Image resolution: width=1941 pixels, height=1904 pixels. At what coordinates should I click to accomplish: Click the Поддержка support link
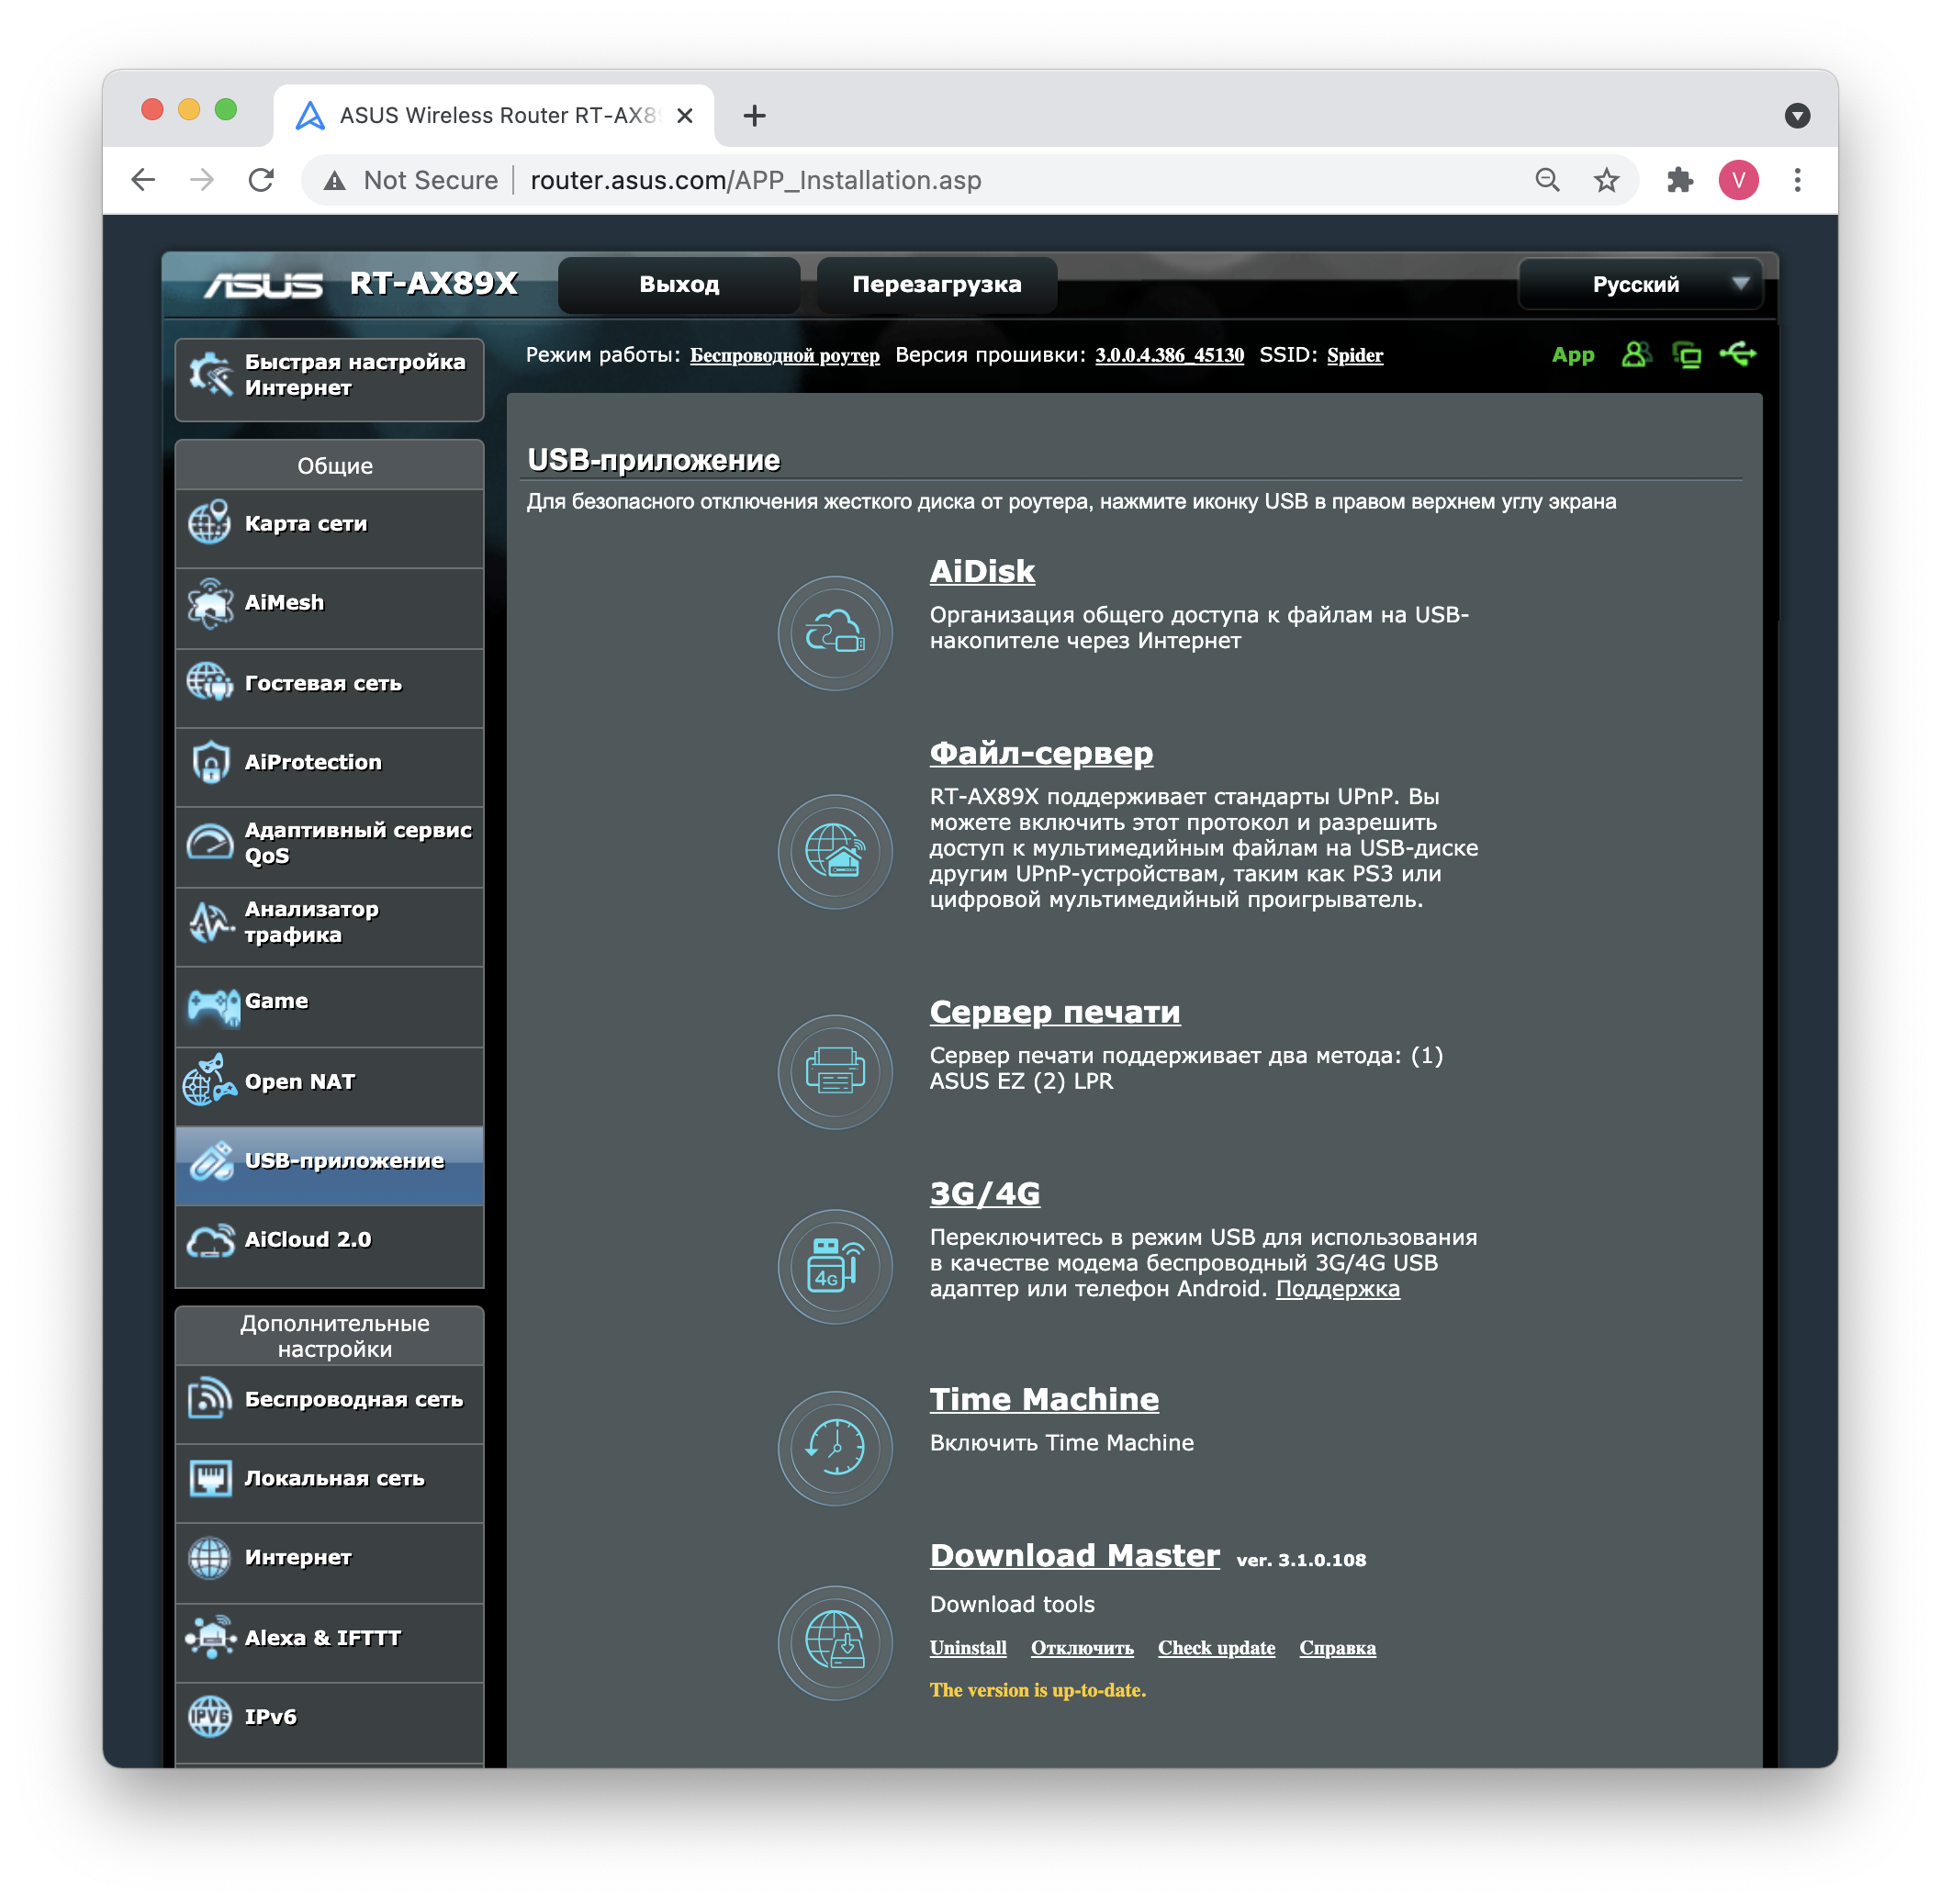coord(1338,1289)
